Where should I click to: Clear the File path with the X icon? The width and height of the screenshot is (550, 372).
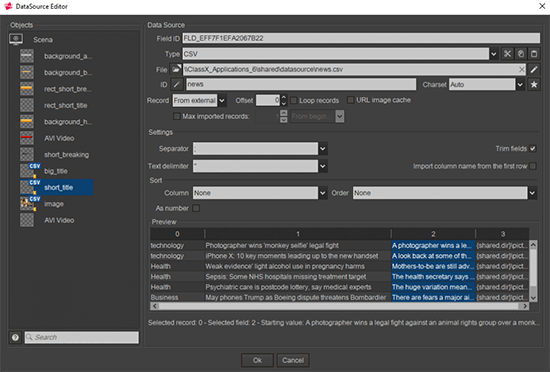[x=522, y=69]
